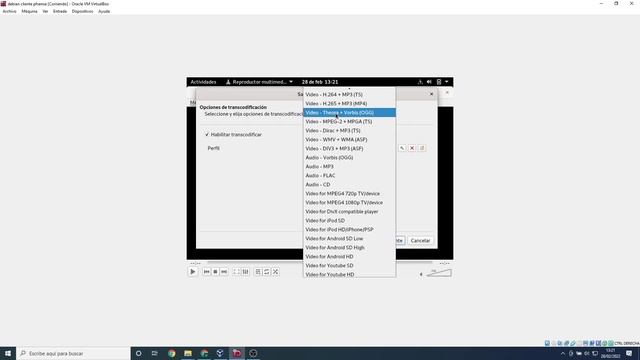Choose Video for iPod SD profile

349,220
